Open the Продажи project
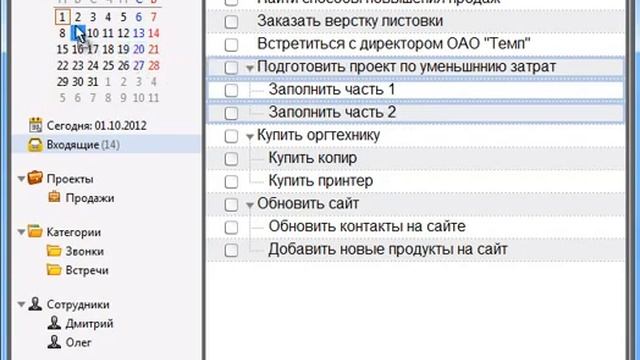 [90, 198]
